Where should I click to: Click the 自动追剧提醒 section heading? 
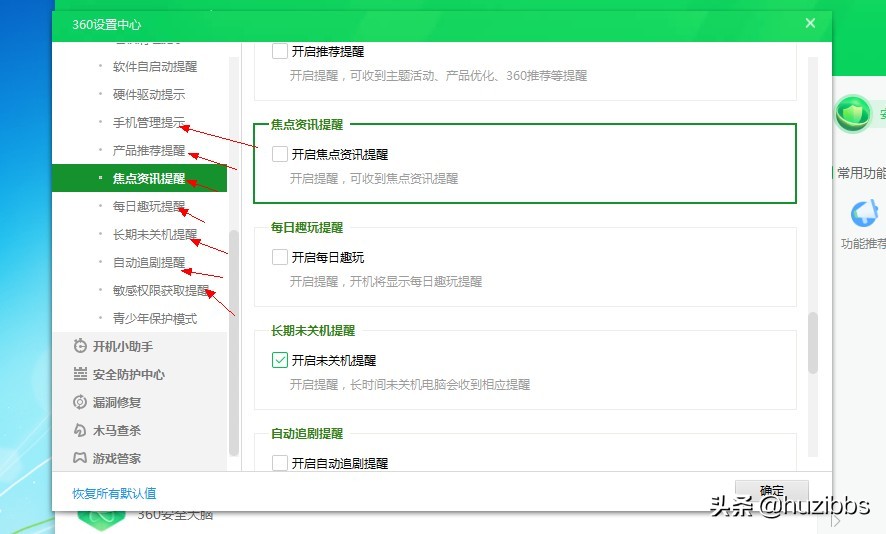(x=307, y=433)
